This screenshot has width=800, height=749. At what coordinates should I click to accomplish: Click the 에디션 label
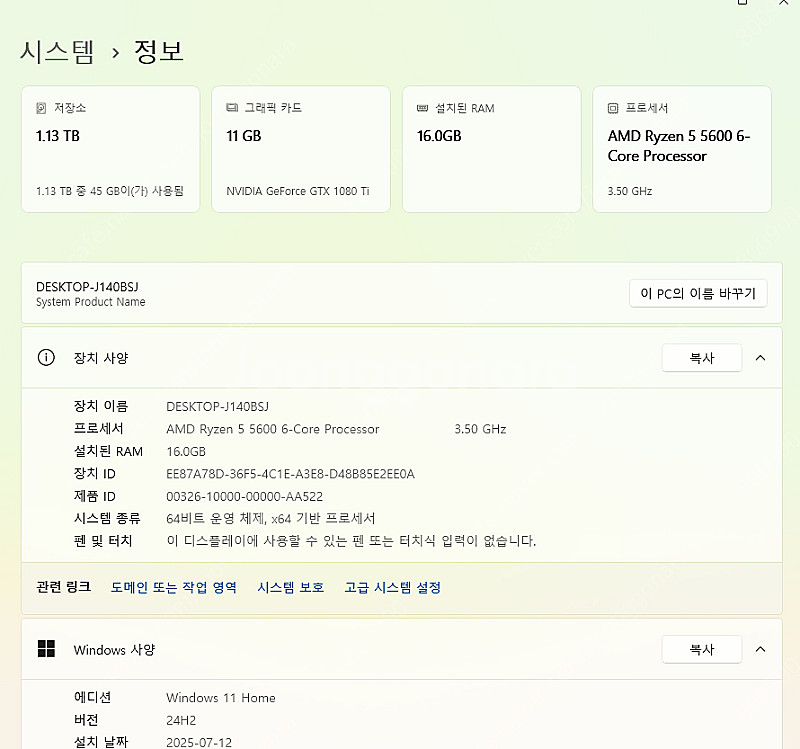[92, 697]
